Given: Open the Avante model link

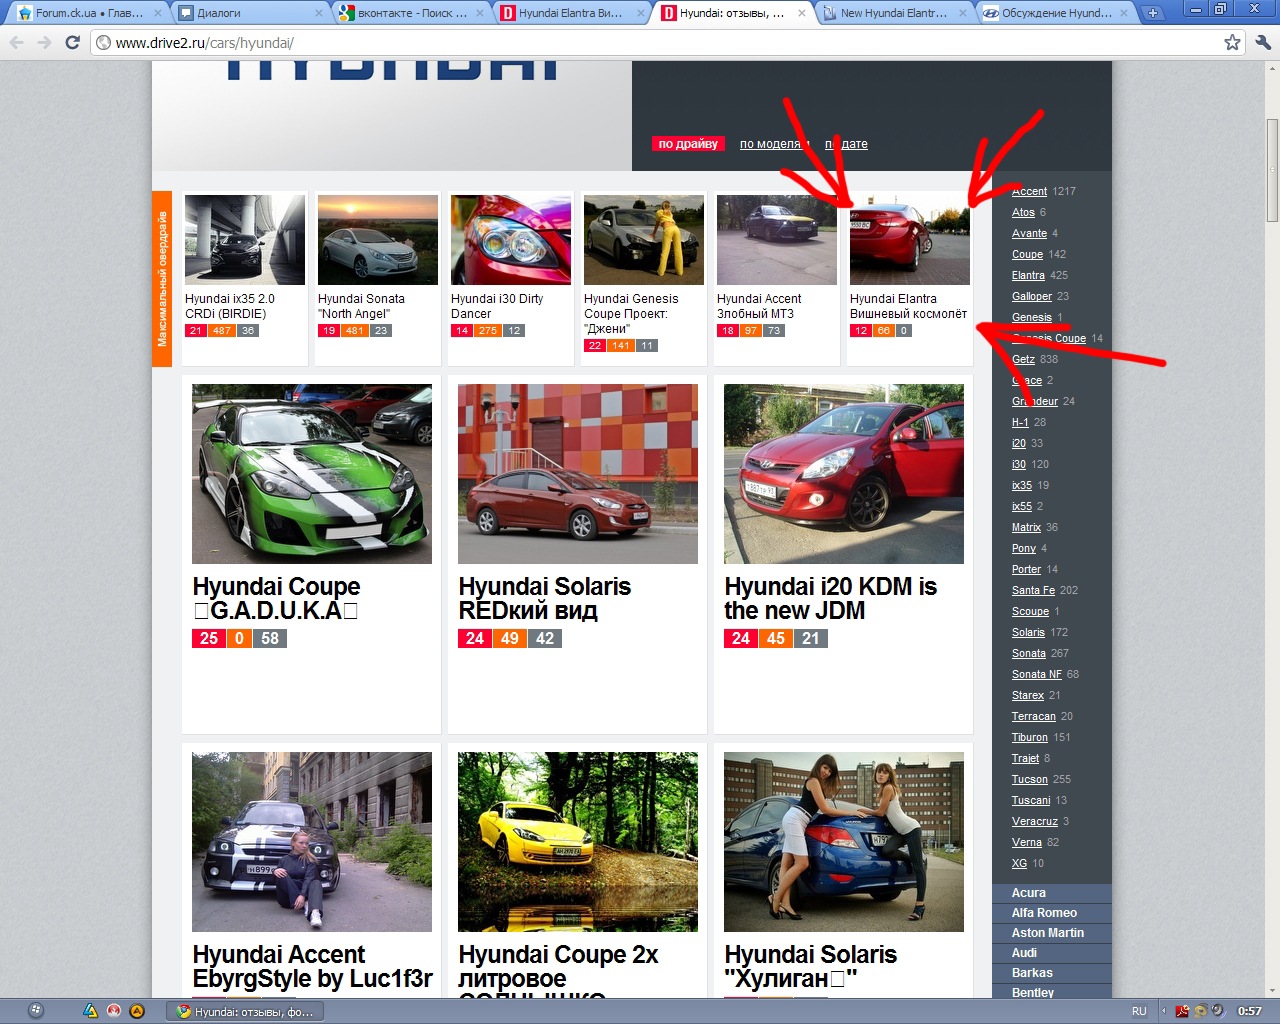Looking at the screenshot, I should 1029,233.
